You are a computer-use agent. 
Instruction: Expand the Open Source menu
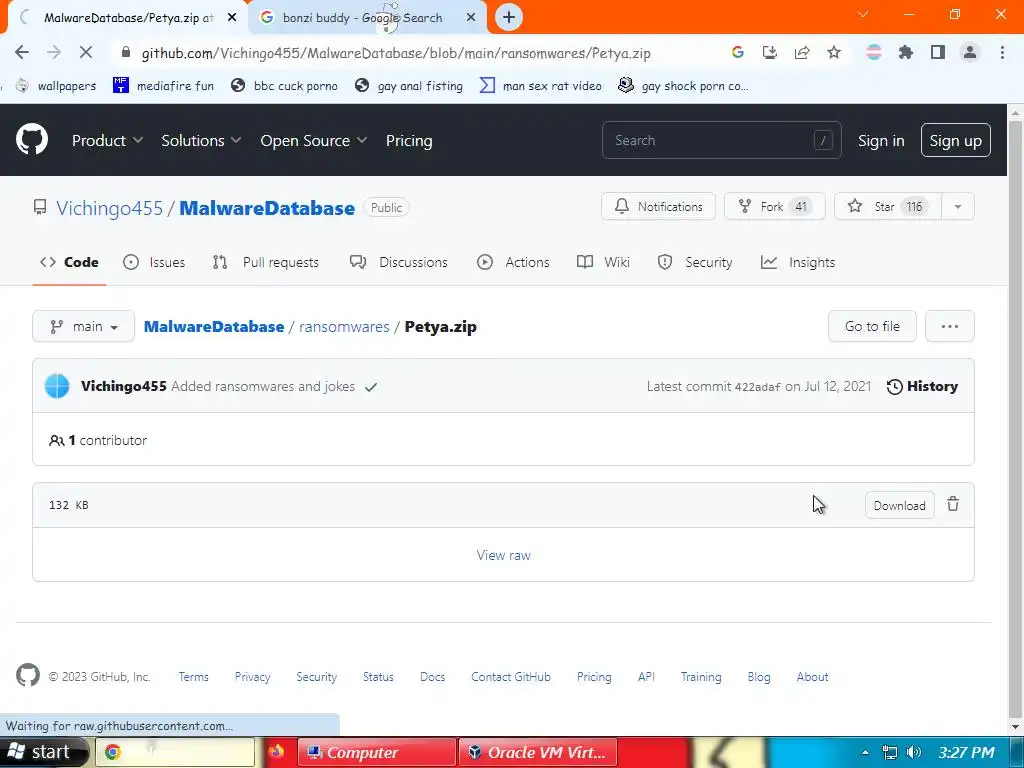pos(313,140)
